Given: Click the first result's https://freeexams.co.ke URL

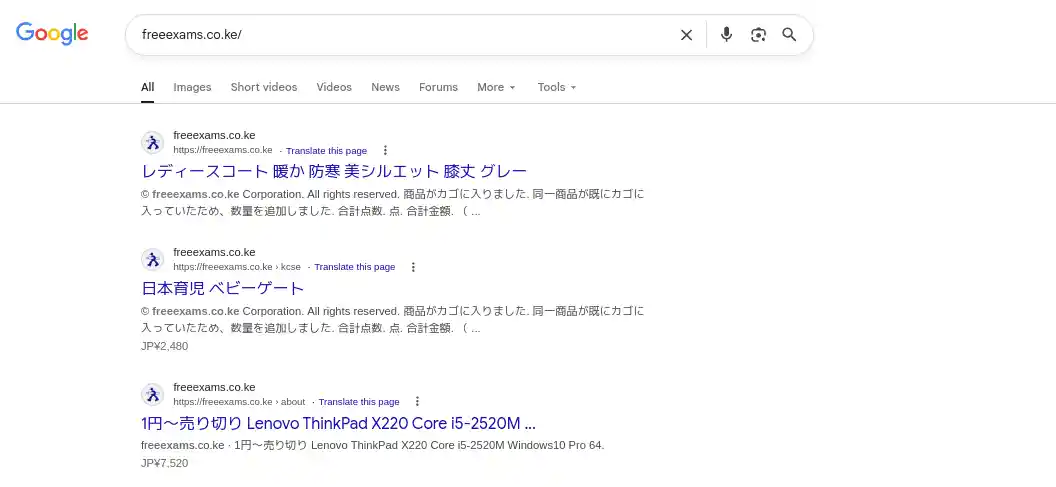Looking at the screenshot, I should click(223, 150).
